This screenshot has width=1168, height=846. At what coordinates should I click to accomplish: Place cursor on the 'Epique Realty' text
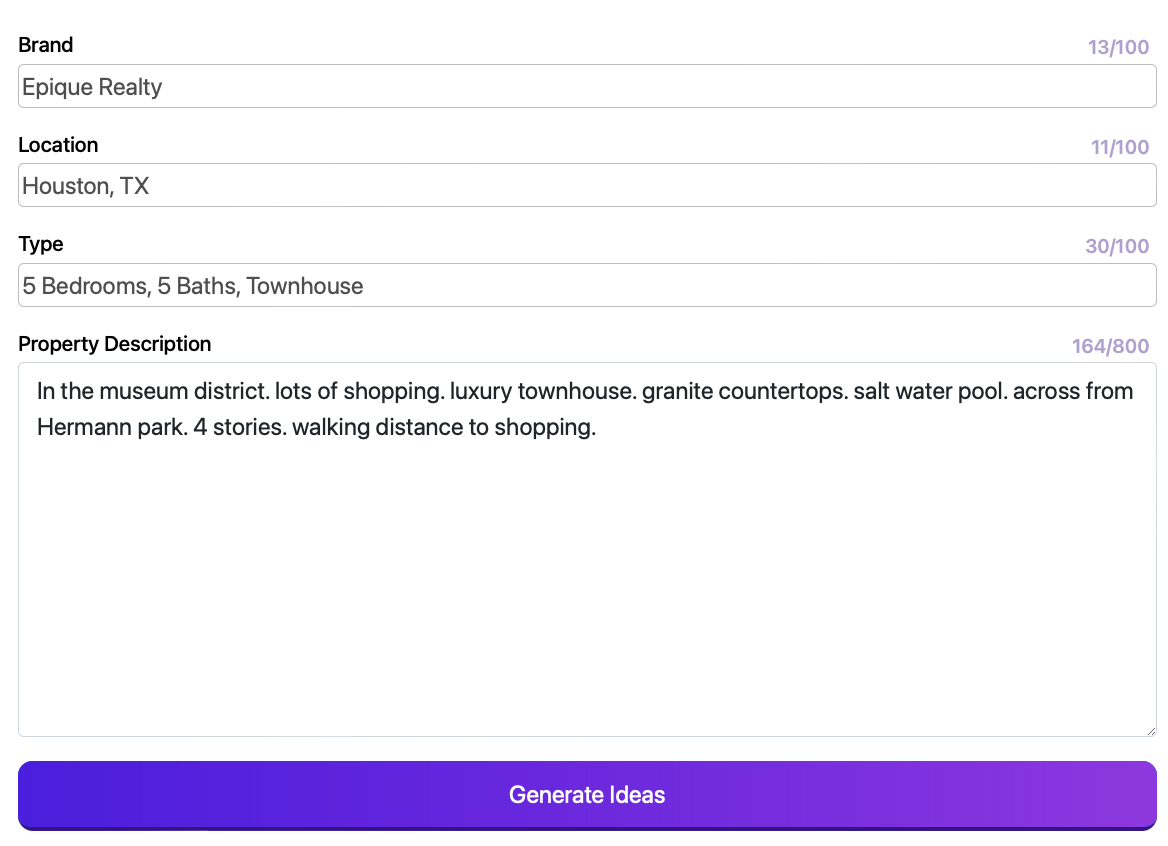92,88
